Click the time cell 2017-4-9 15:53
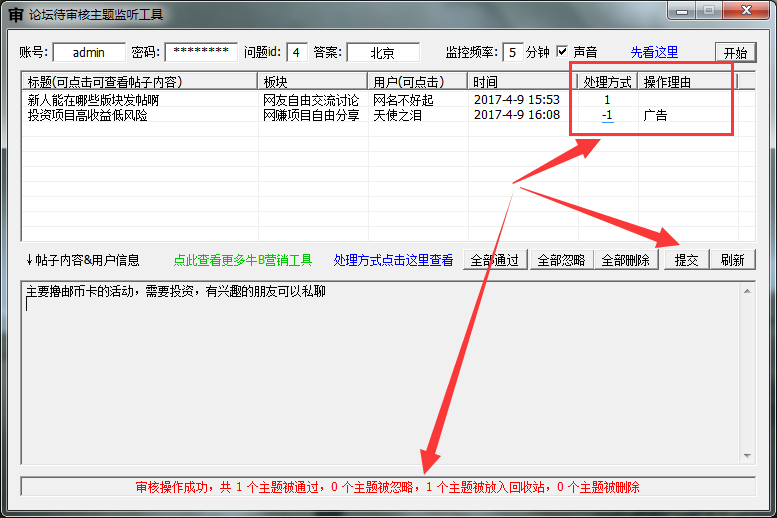Screen dimensions: 777x518 click(x=517, y=100)
